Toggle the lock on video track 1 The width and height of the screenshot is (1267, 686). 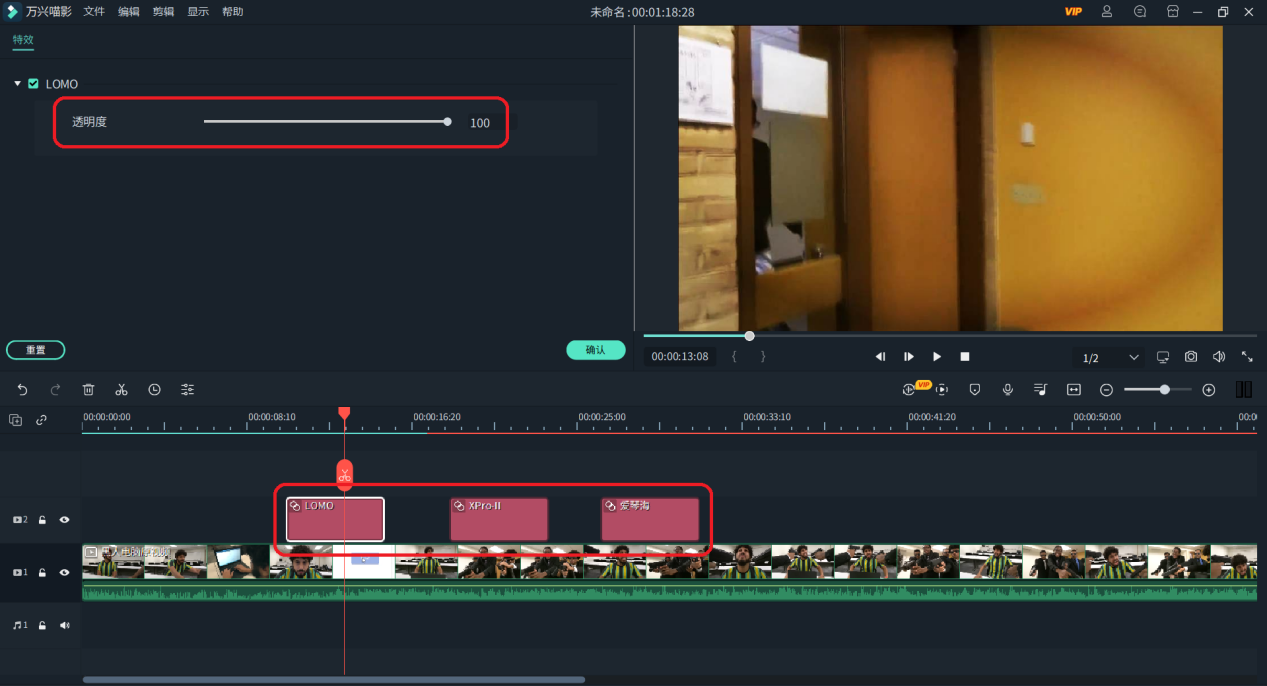coord(42,573)
